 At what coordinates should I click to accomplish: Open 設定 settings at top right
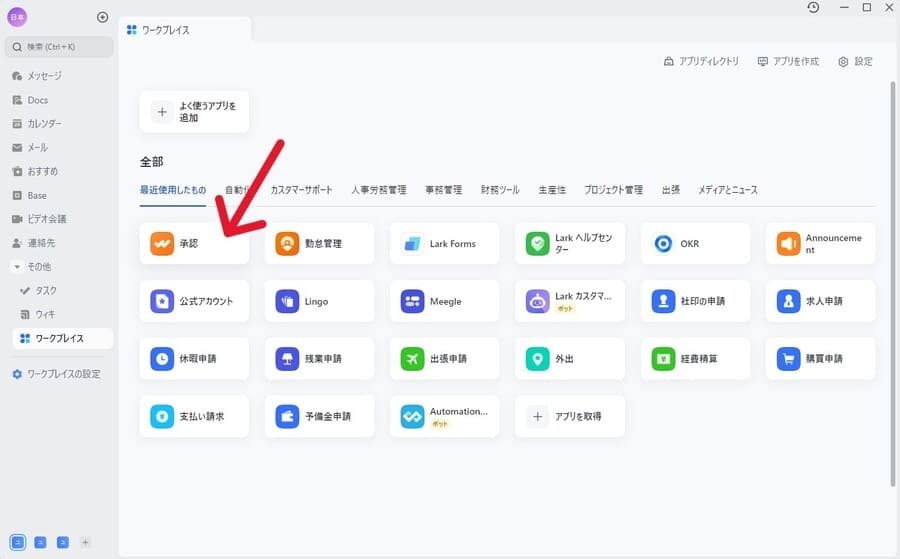click(x=855, y=61)
